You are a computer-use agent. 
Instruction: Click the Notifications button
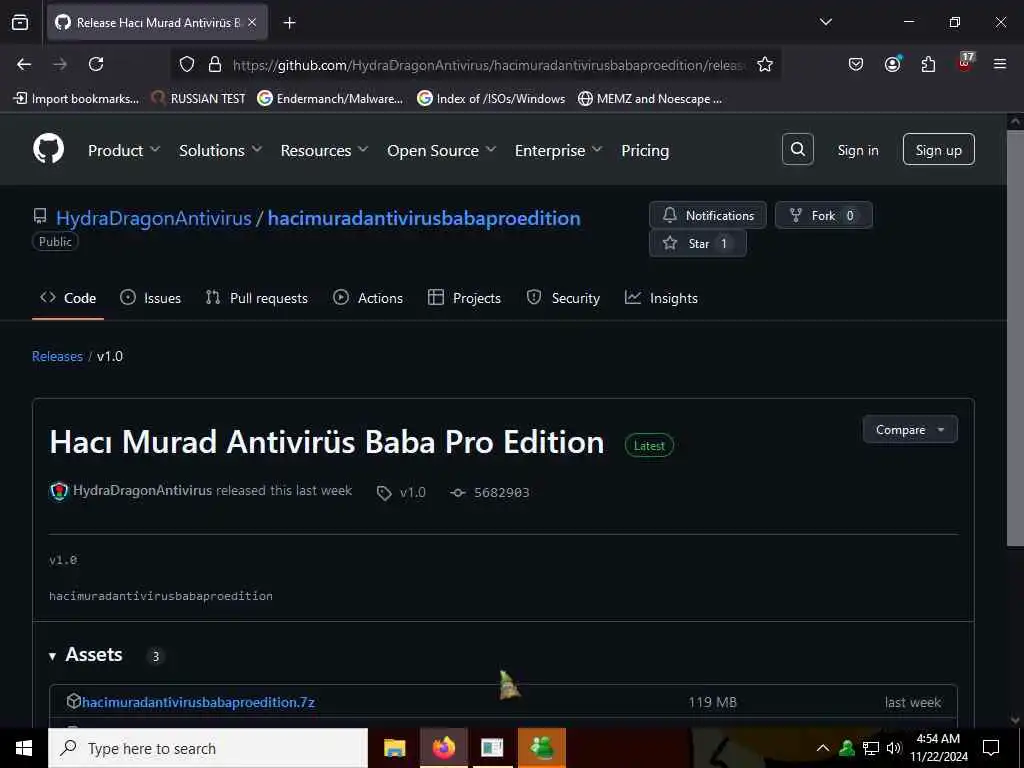pos(708,216)
